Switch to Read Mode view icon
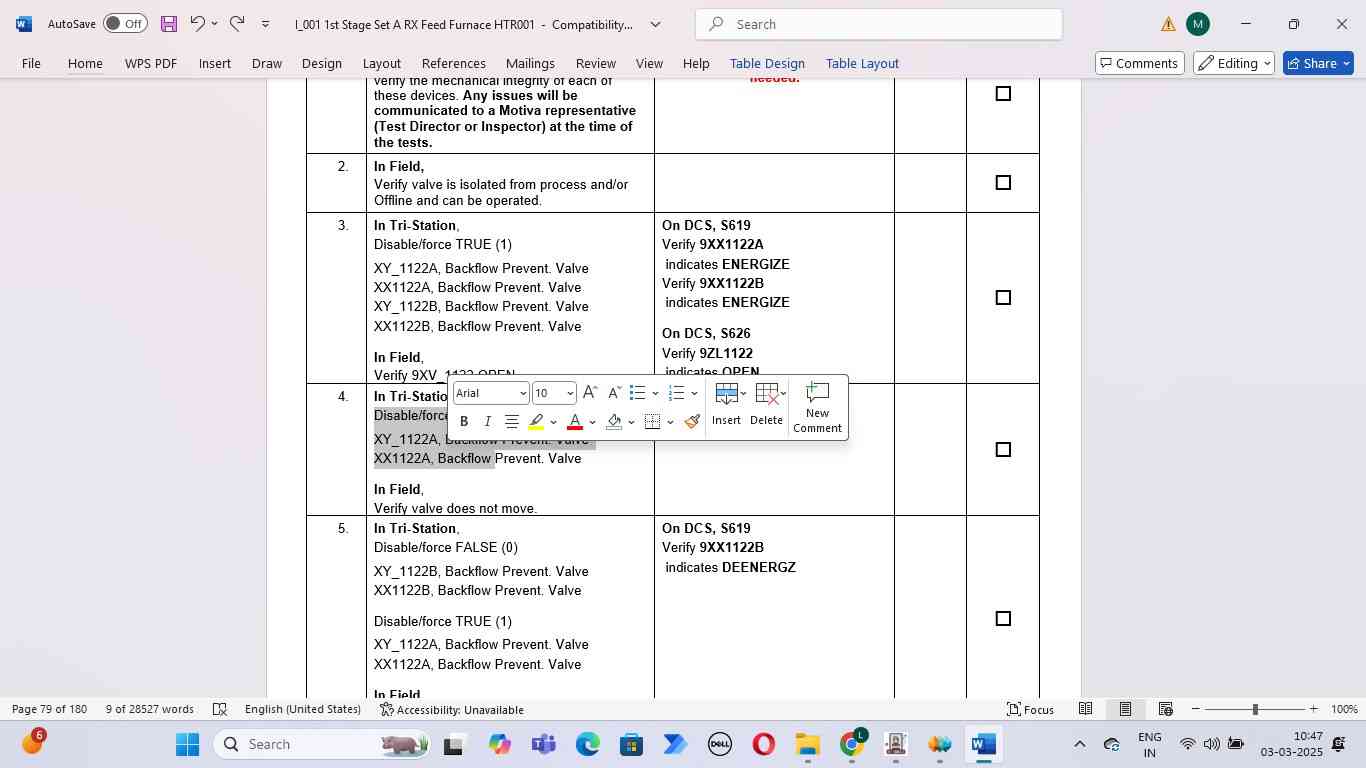The image size is (1366, 768). click(x=1085, y=709)
